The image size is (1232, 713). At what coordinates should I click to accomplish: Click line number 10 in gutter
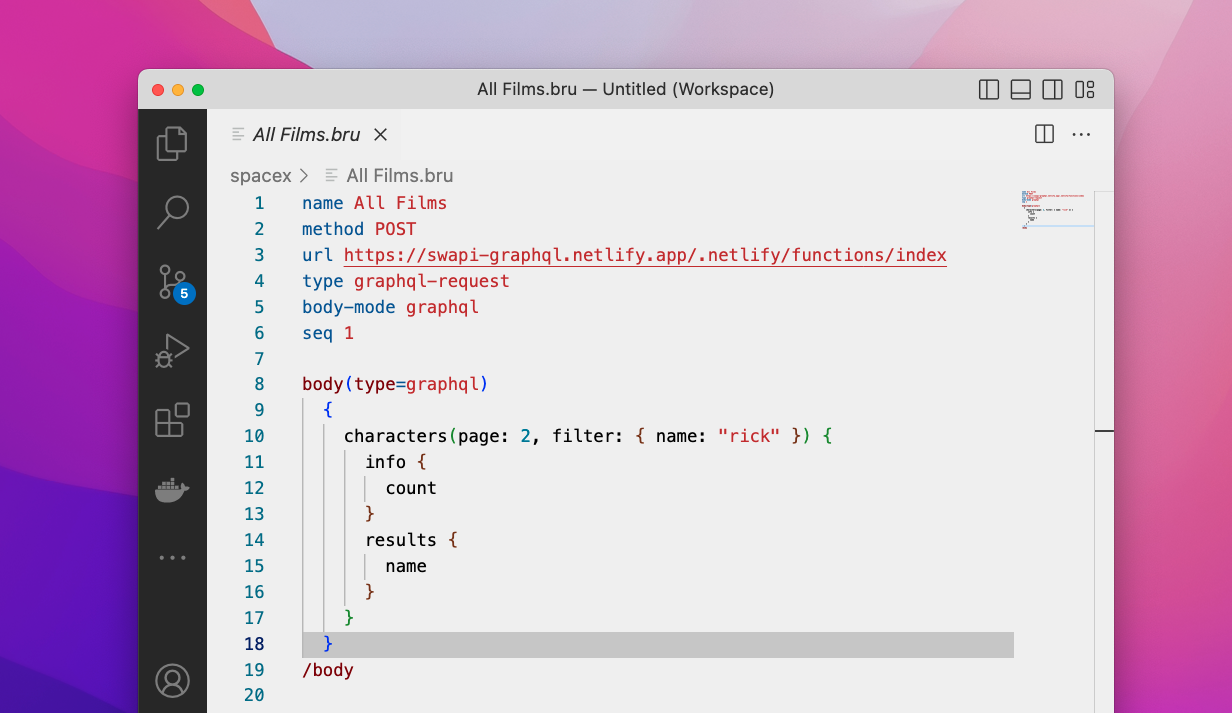[x=254, y=436]
